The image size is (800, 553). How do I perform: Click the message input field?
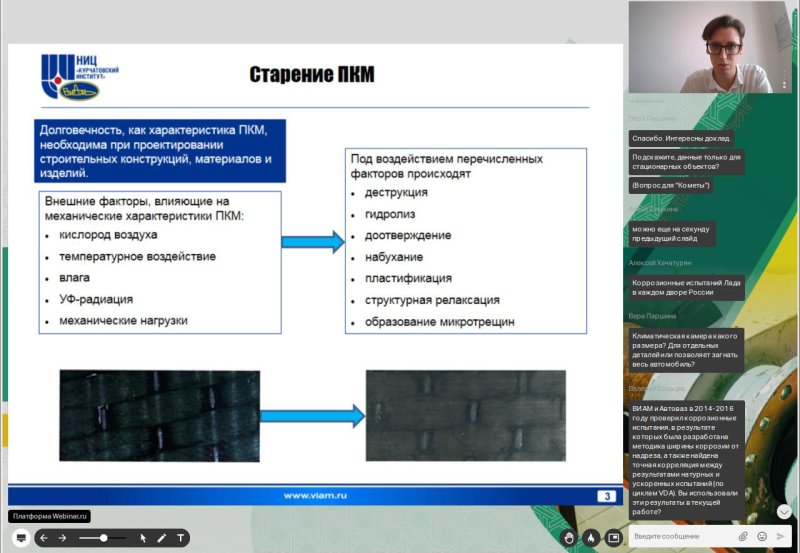(681, 536)
